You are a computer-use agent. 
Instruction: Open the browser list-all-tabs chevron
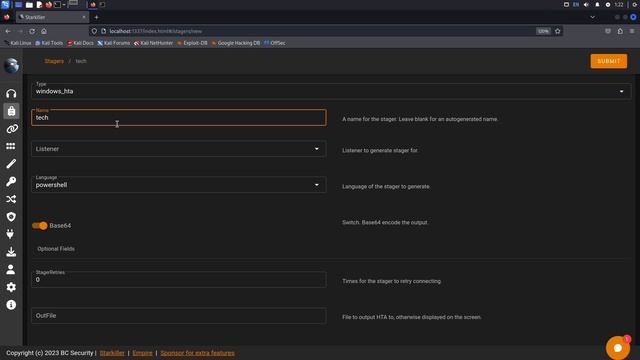(x=592, y=17)
